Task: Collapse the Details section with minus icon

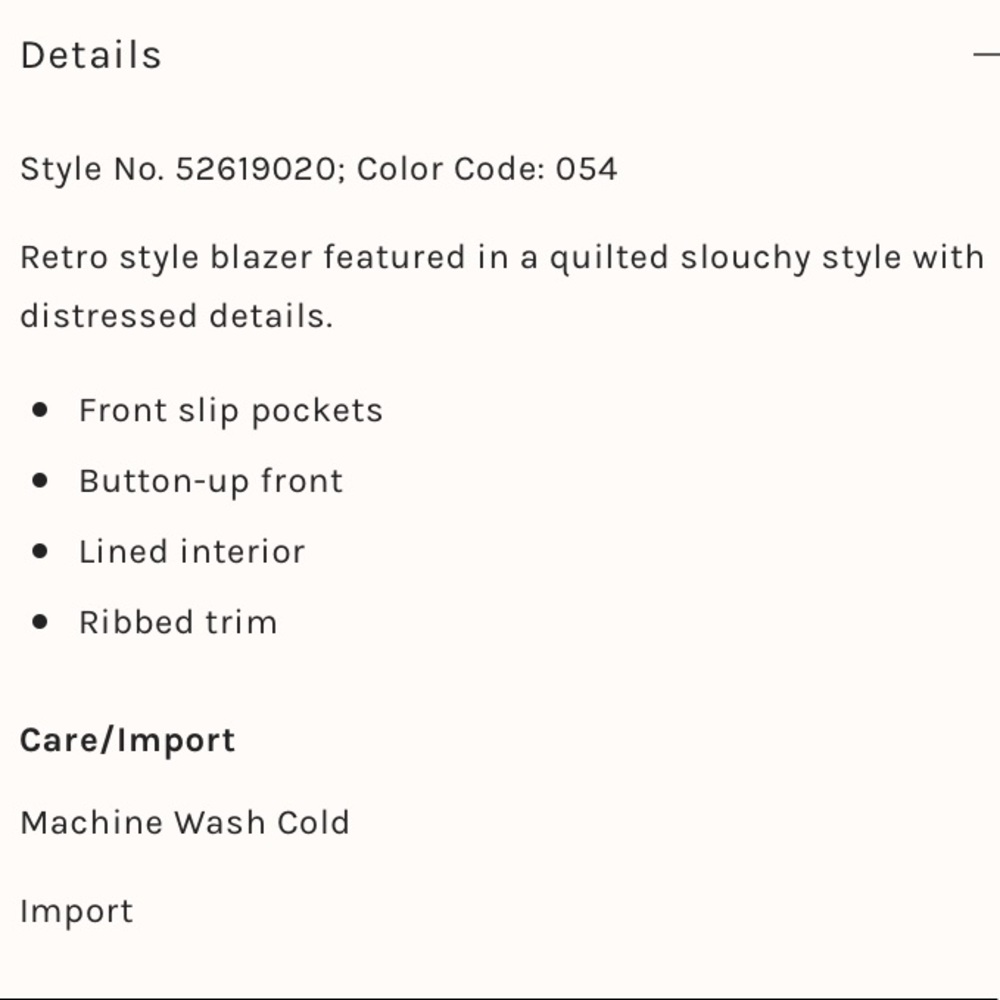Action: pyautogui.click(x=986, y=55)
